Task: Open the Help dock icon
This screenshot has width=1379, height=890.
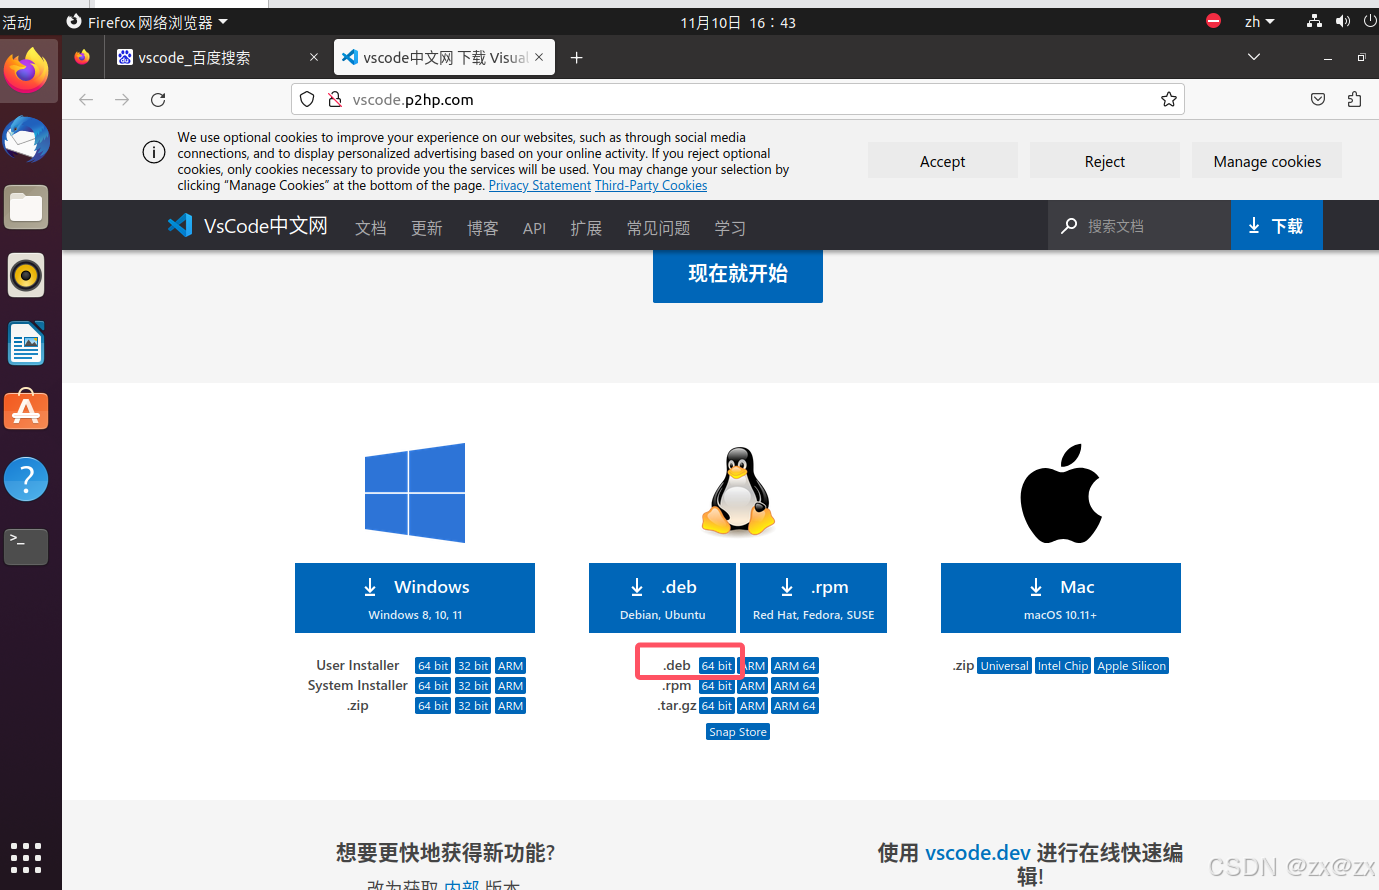Action: (27, 479)
